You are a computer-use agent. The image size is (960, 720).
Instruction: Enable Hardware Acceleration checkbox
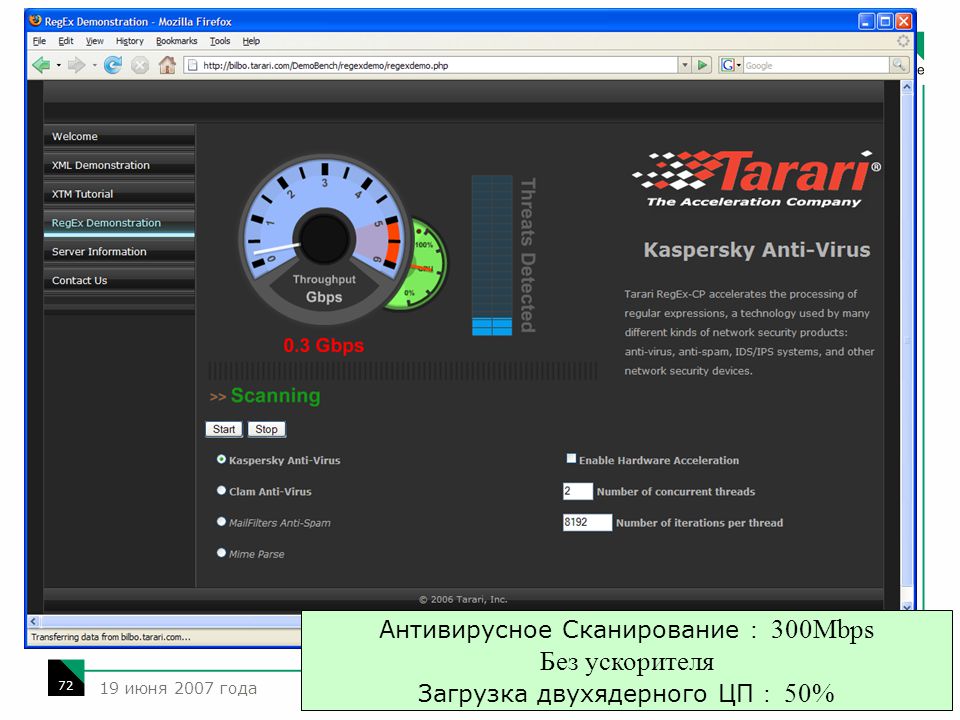[571, 459]
